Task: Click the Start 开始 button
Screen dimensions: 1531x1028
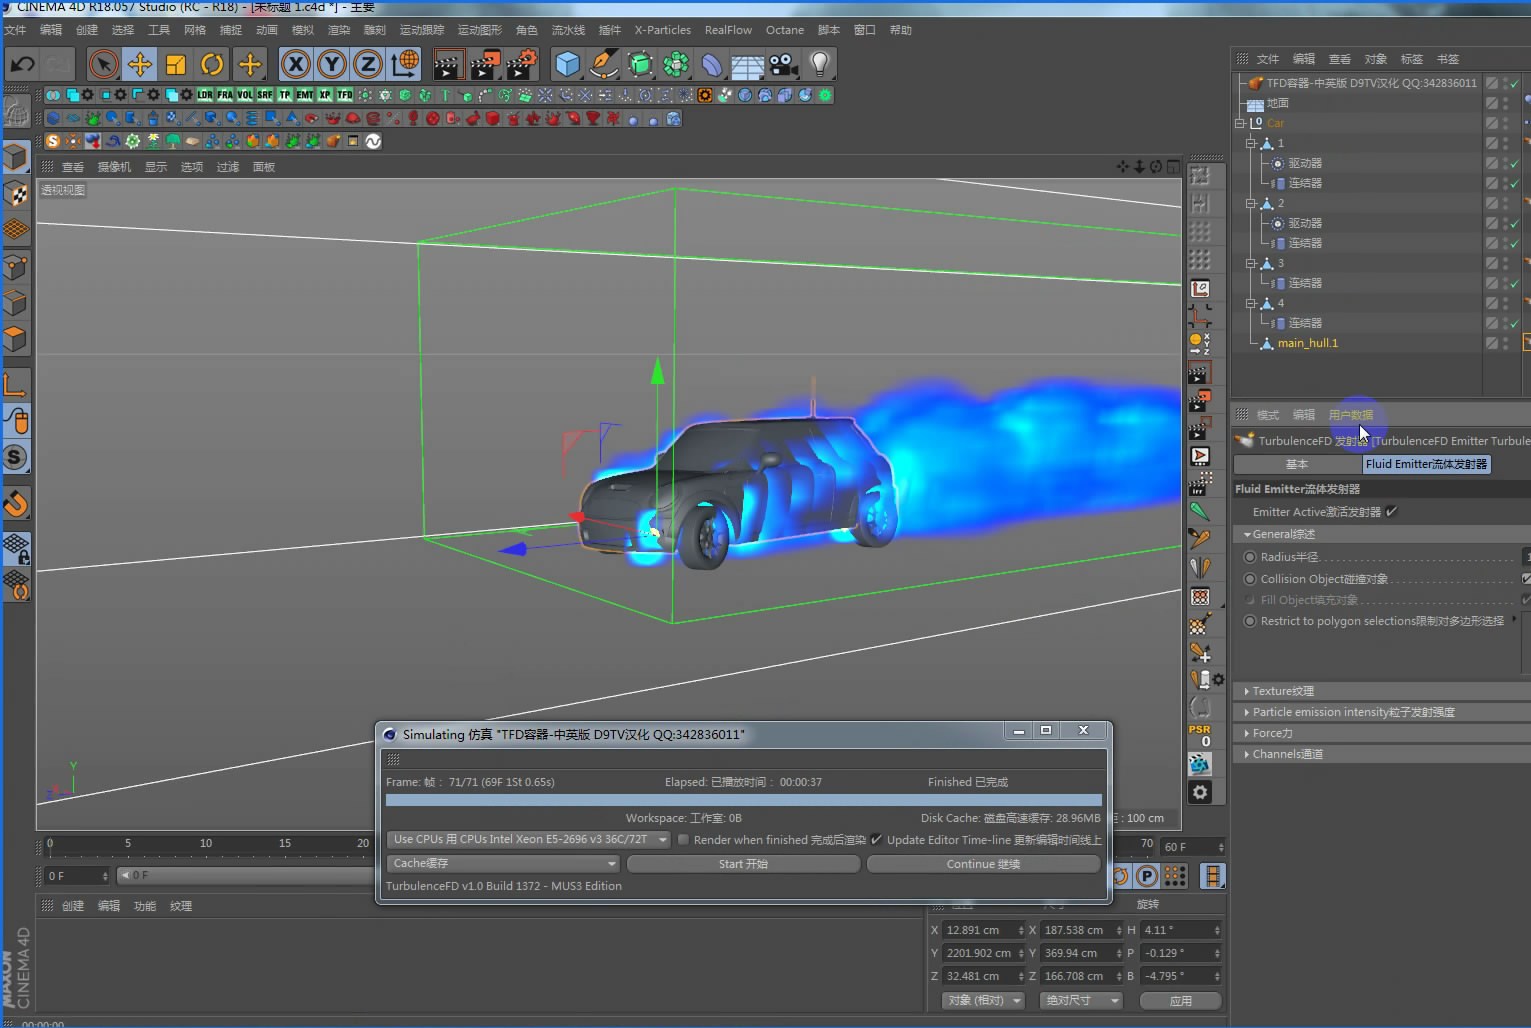Action: click(743, 864)
